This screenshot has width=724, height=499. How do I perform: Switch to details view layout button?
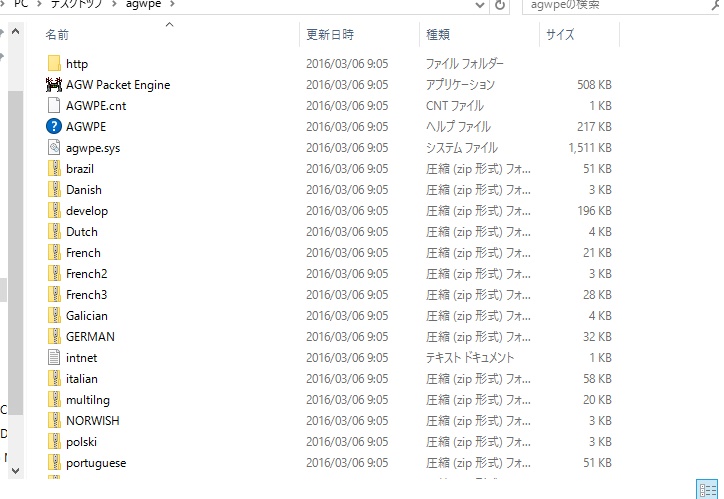(708, 489)
